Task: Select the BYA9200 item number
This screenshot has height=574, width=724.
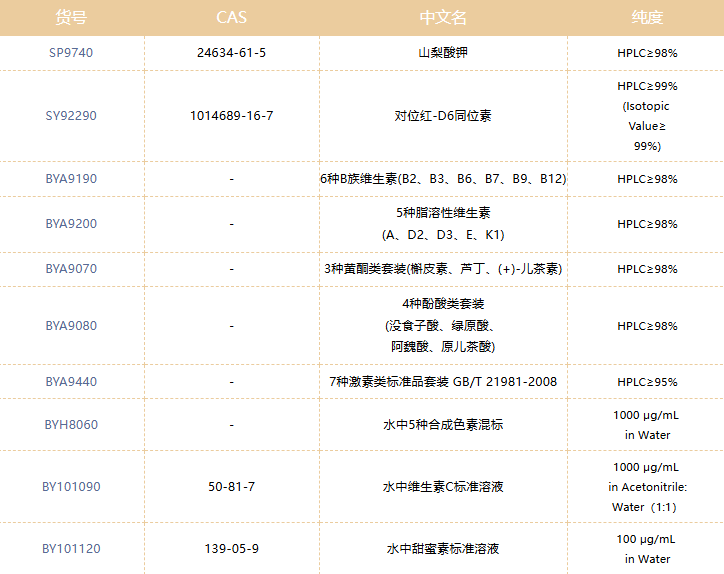Action: pos(71,224)
